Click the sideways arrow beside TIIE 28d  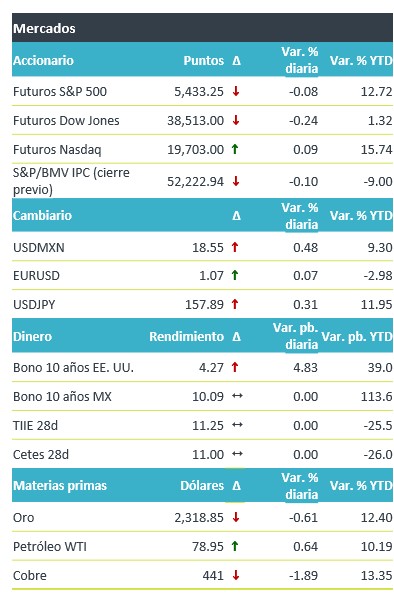pos(237,425)
